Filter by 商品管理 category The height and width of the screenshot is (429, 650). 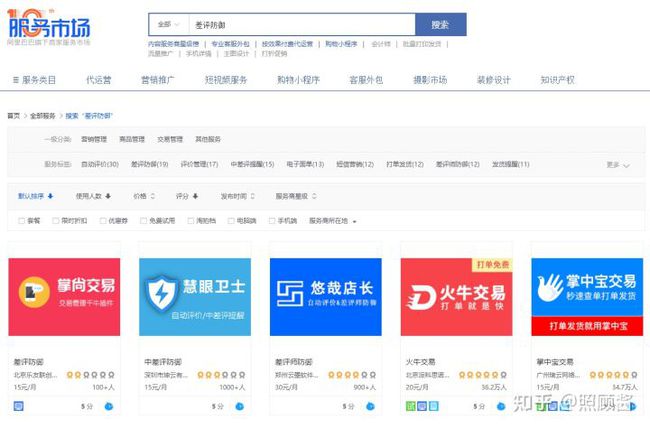click(x=132, y=139)
